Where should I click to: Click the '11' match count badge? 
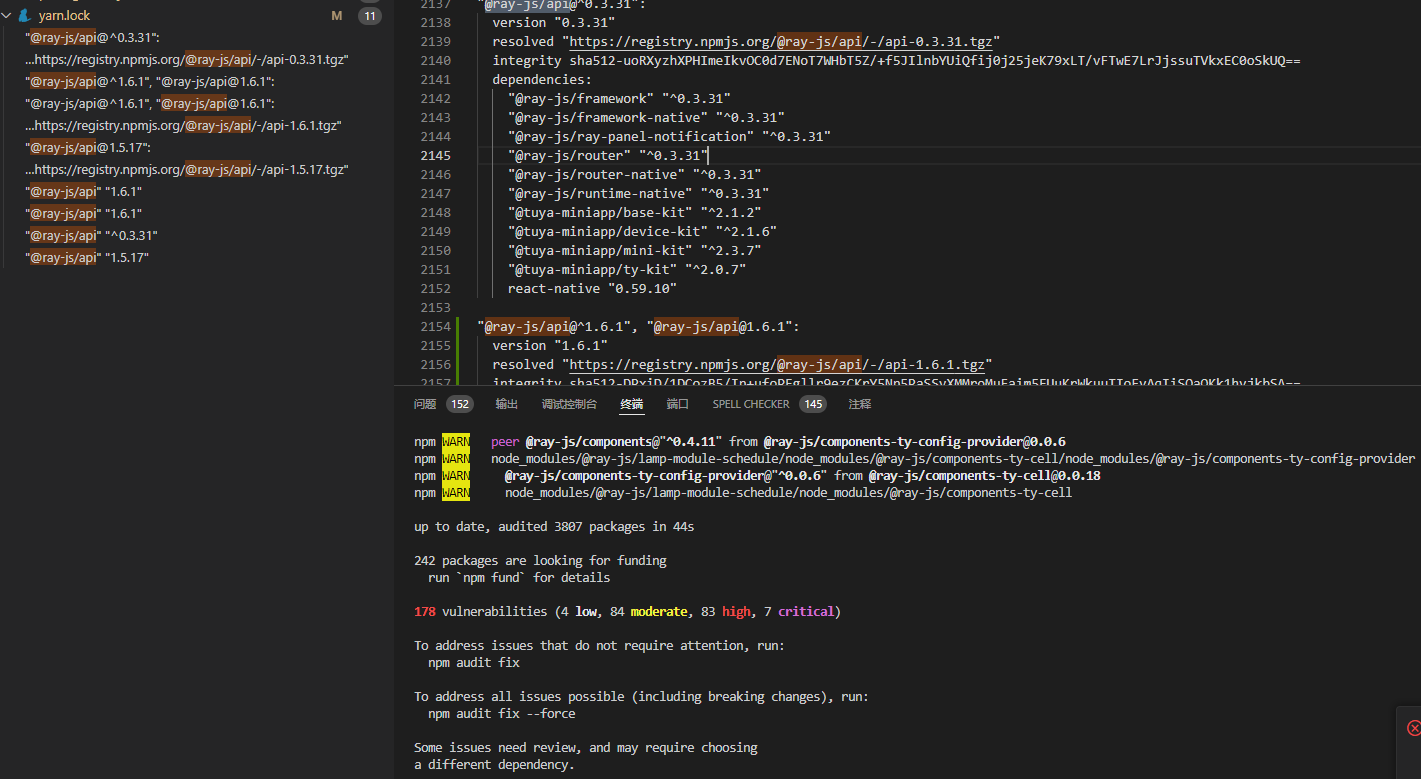click(x=370, y=16)
